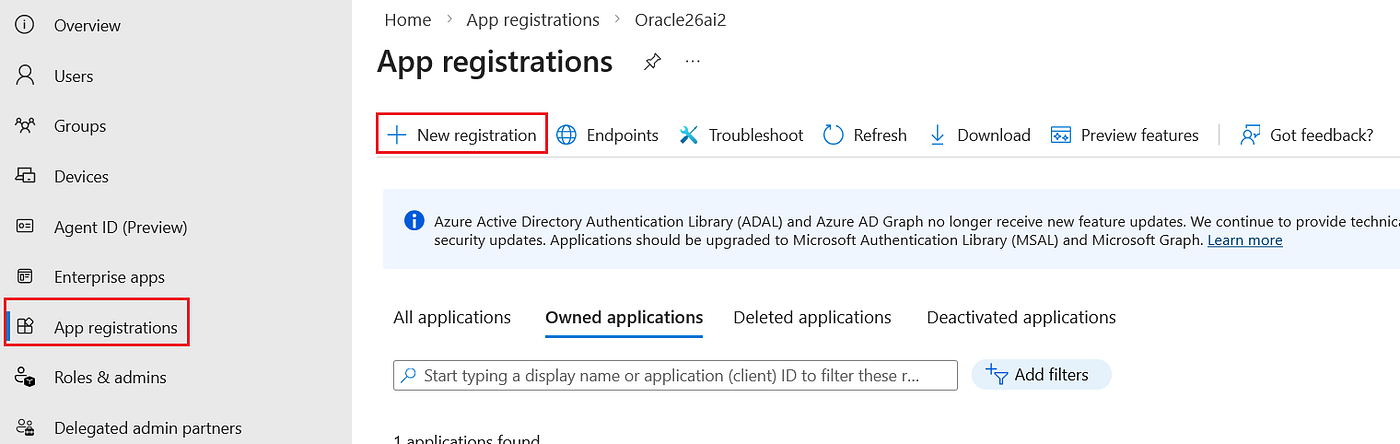Switch to the Deactivated applications tab
Screen dimensions: 1400x444
coord(1021,317)
